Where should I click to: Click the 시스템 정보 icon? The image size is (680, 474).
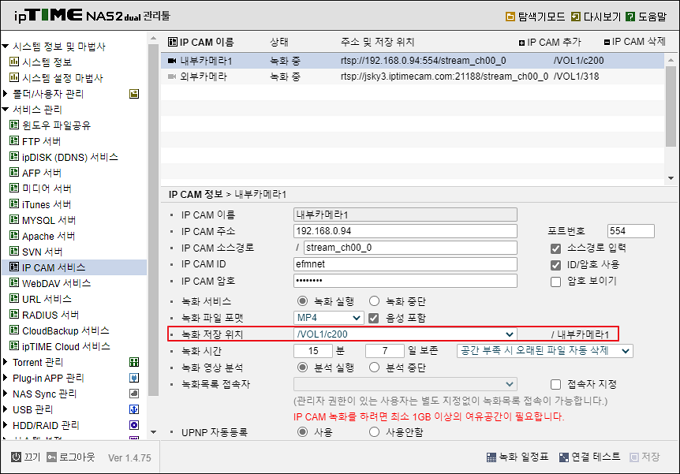tap(14, 62)
